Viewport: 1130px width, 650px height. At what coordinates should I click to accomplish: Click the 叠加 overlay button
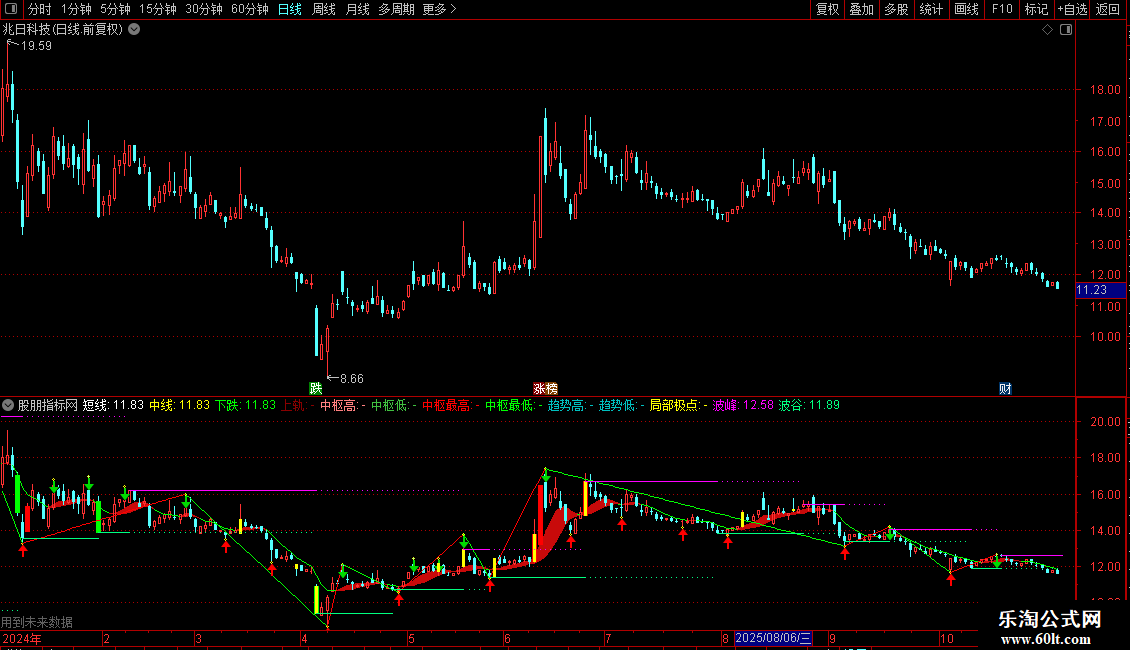861,9
